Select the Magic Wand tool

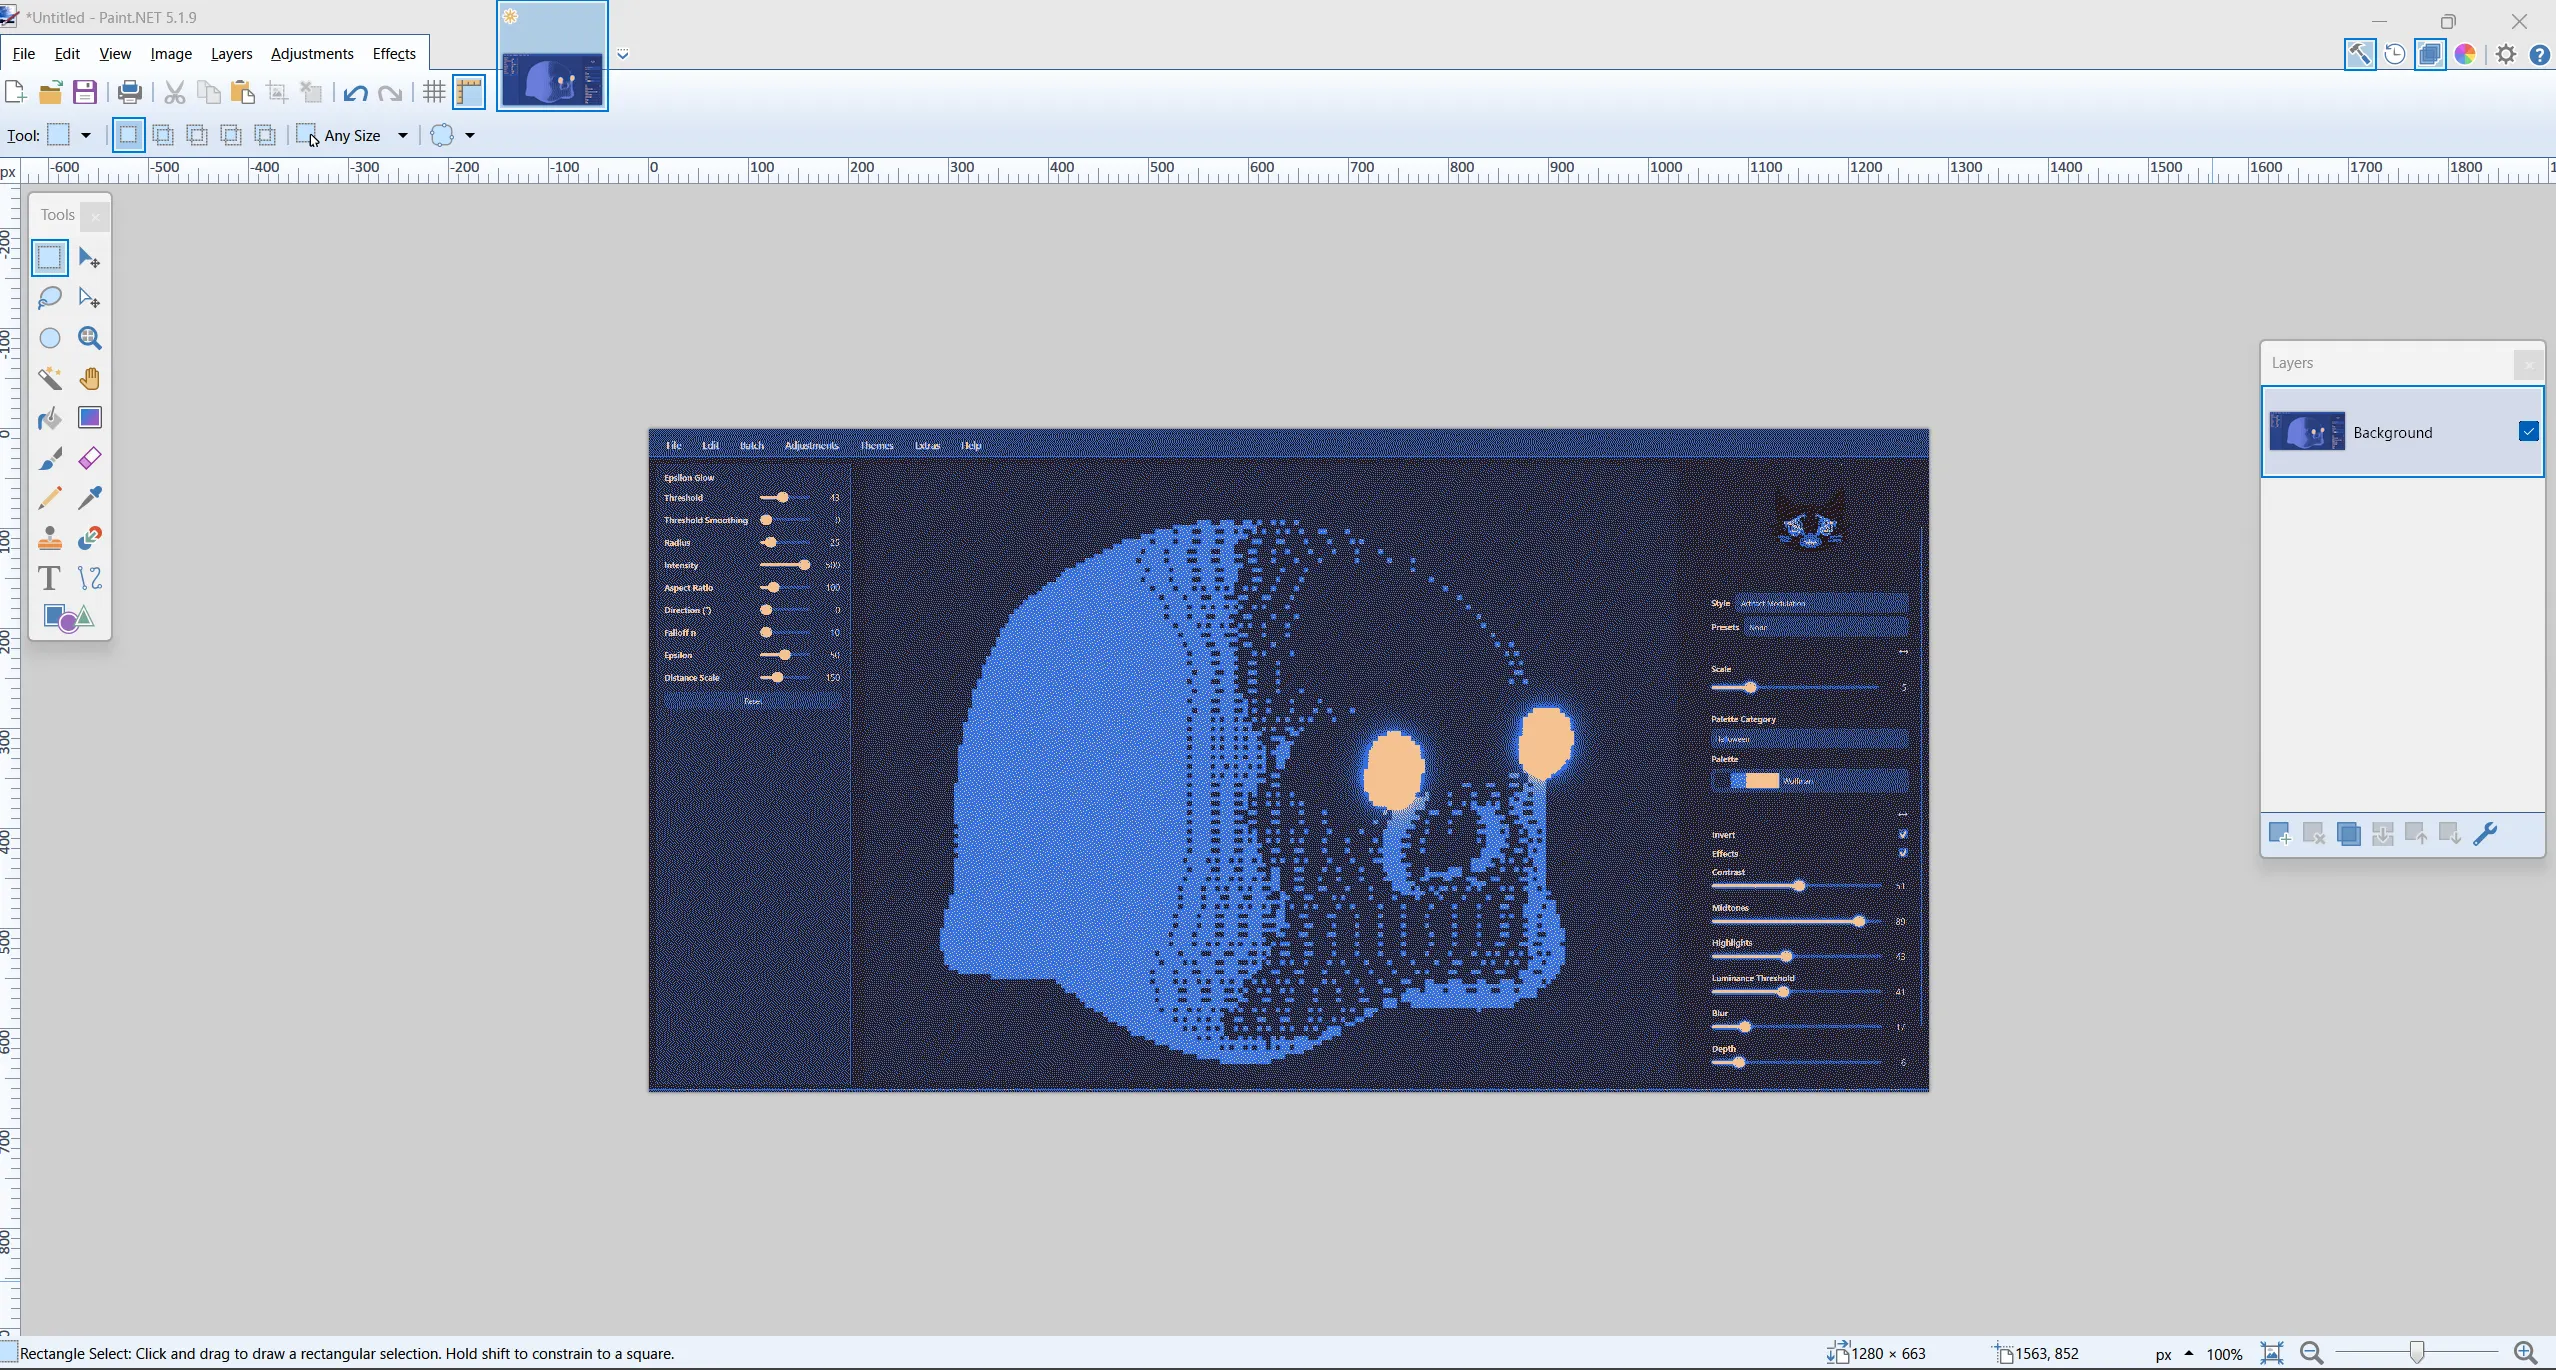click(x=49, y=378)
